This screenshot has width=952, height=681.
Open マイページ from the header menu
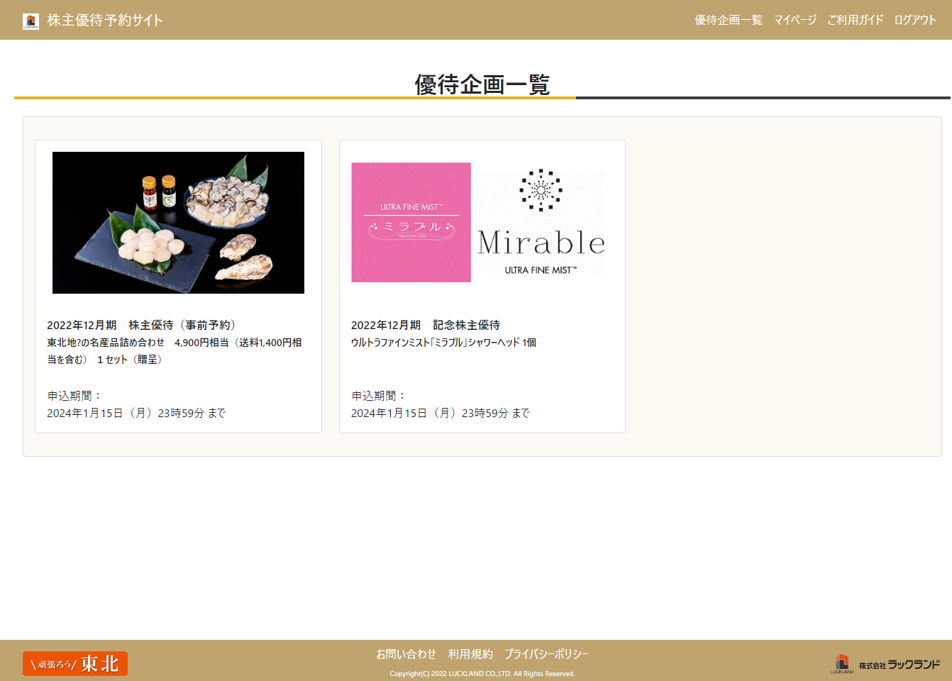(x=795, y=20)
